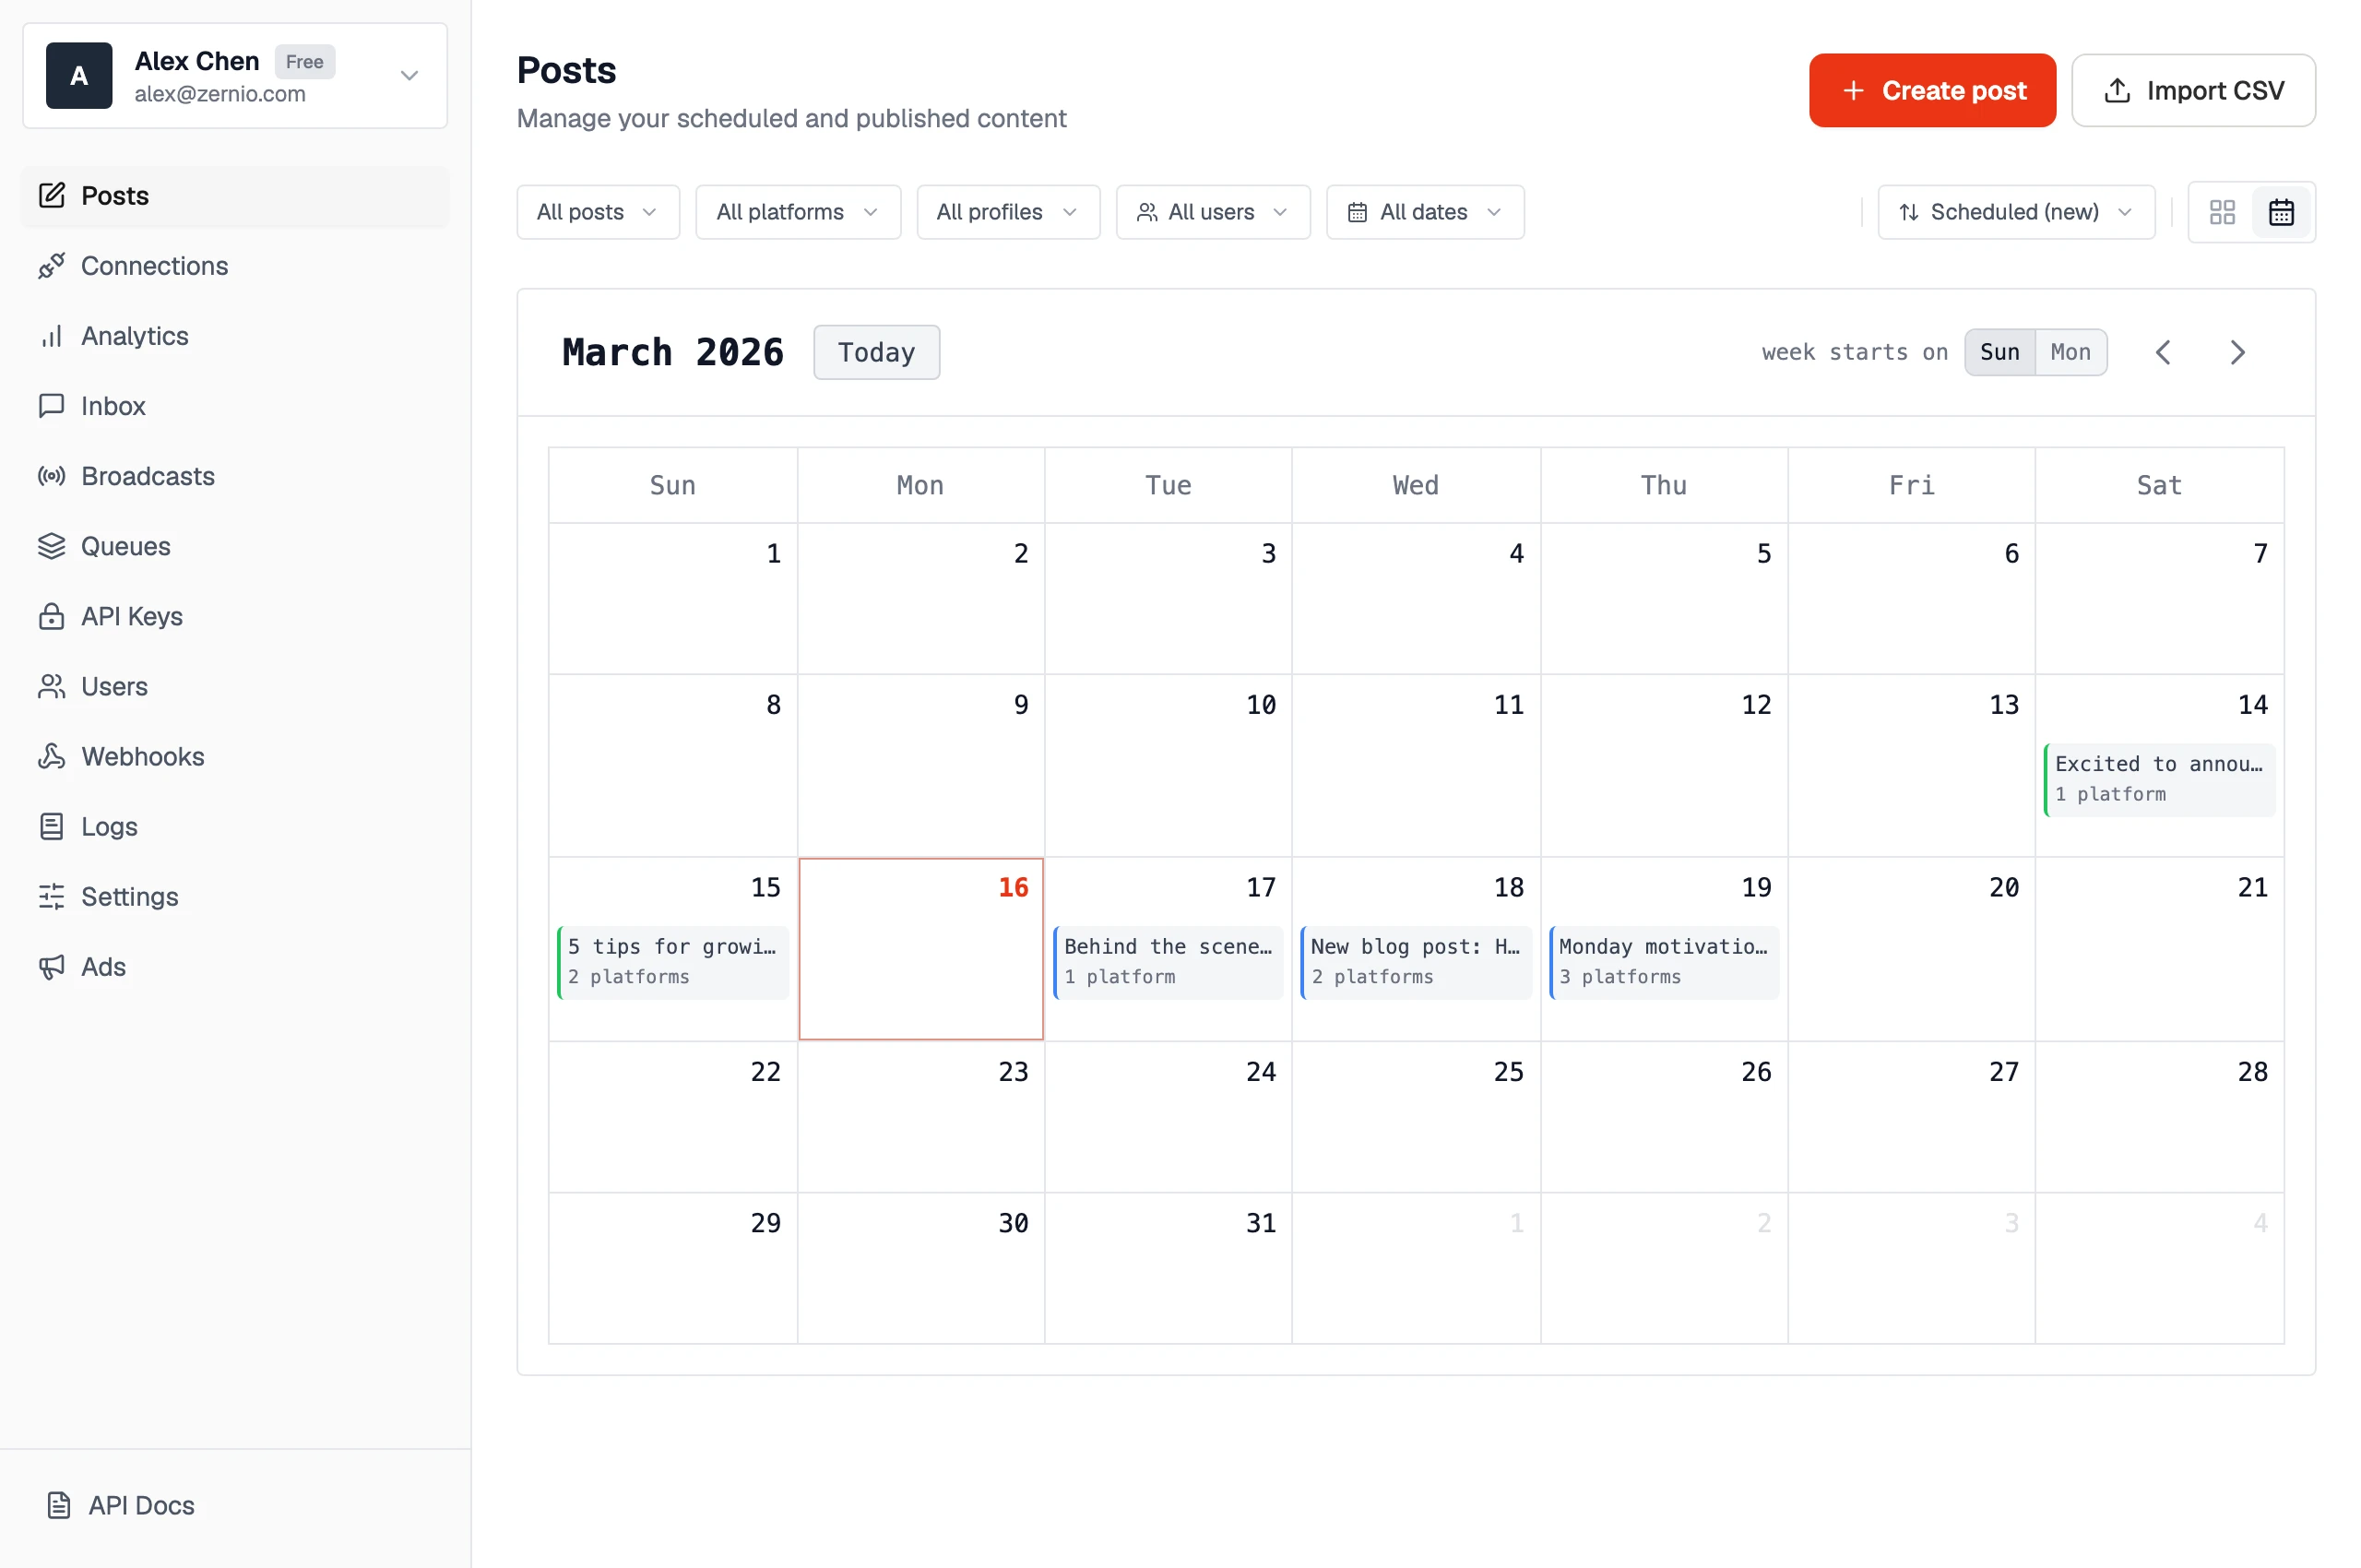
Task: Open Analytics from the sidebar
Action: coord(133,336)
